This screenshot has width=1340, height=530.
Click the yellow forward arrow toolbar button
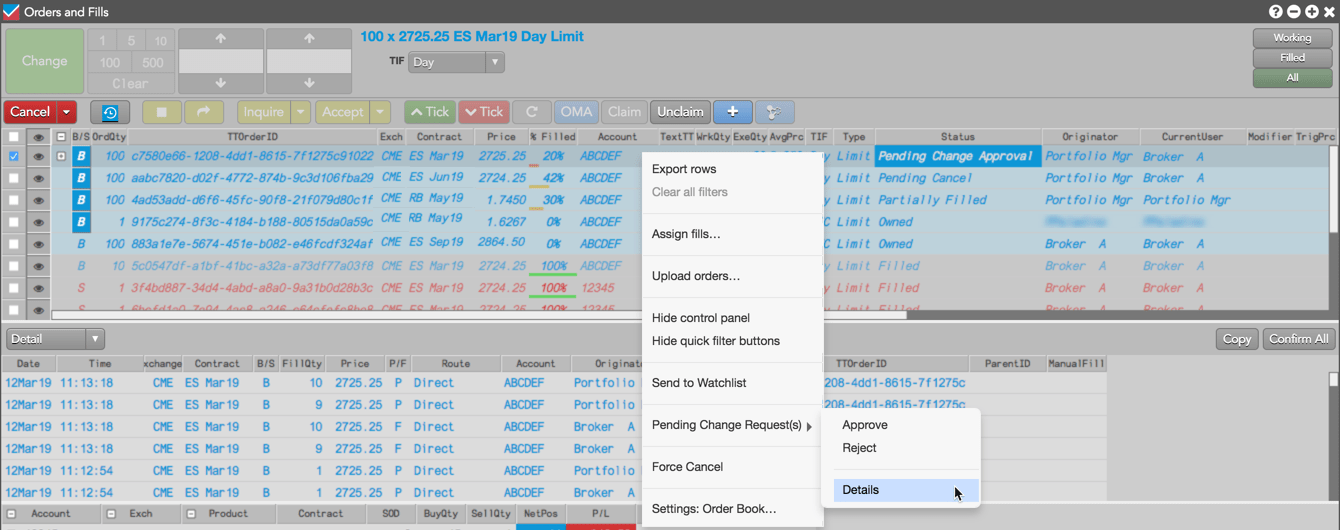pyautogui.click(x=204, y=113)
